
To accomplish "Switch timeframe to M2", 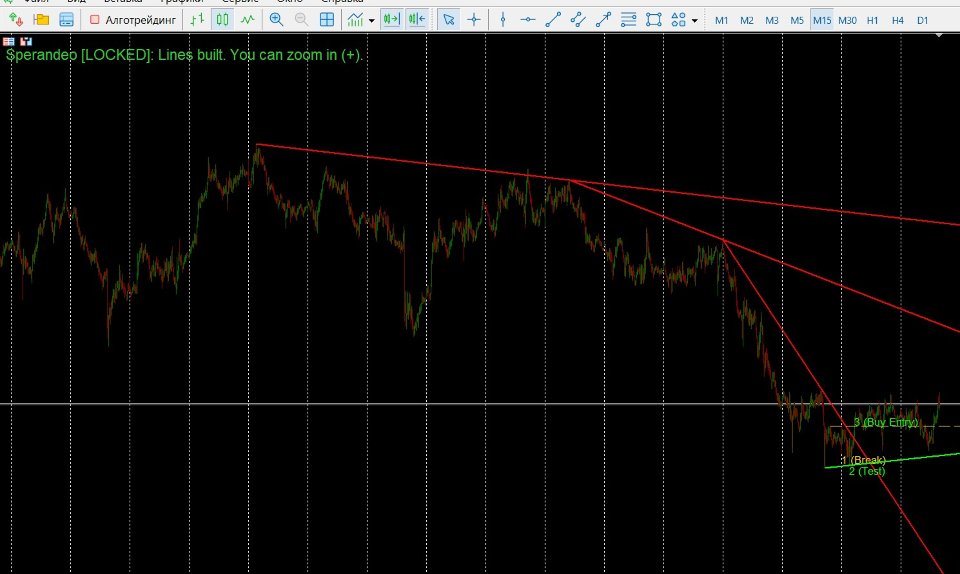I will pyautogui.click(x=747, y=20).
